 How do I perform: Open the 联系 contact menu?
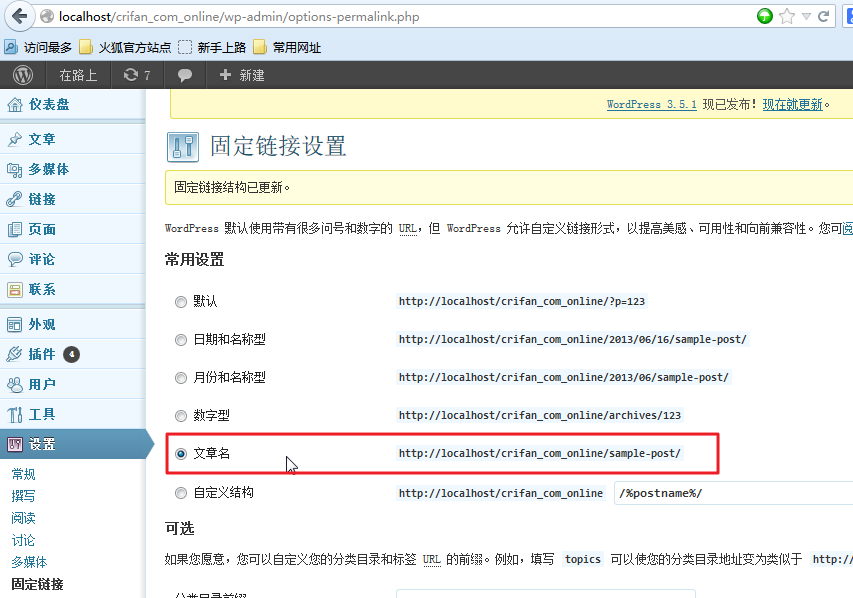point(72,289)
